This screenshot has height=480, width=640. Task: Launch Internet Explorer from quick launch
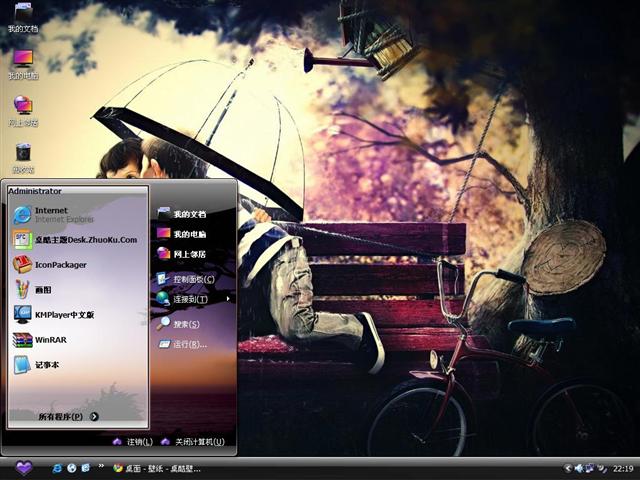pyautogui.click(x=57, y=468)
